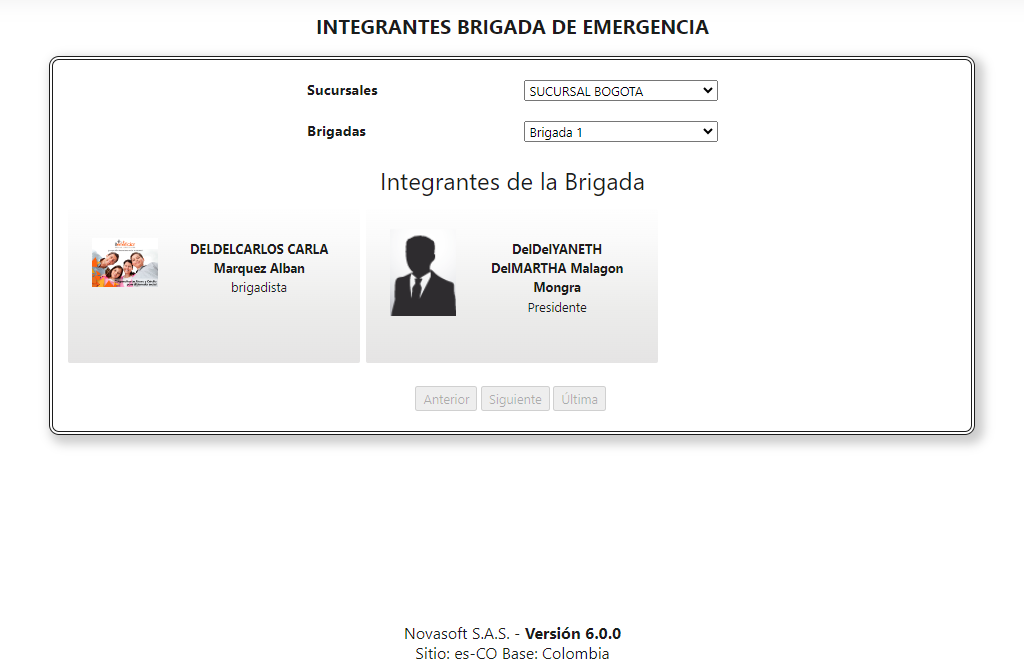
Task: Click the Integrantes de la Brigada heading
Action: (x=512, y=182)
